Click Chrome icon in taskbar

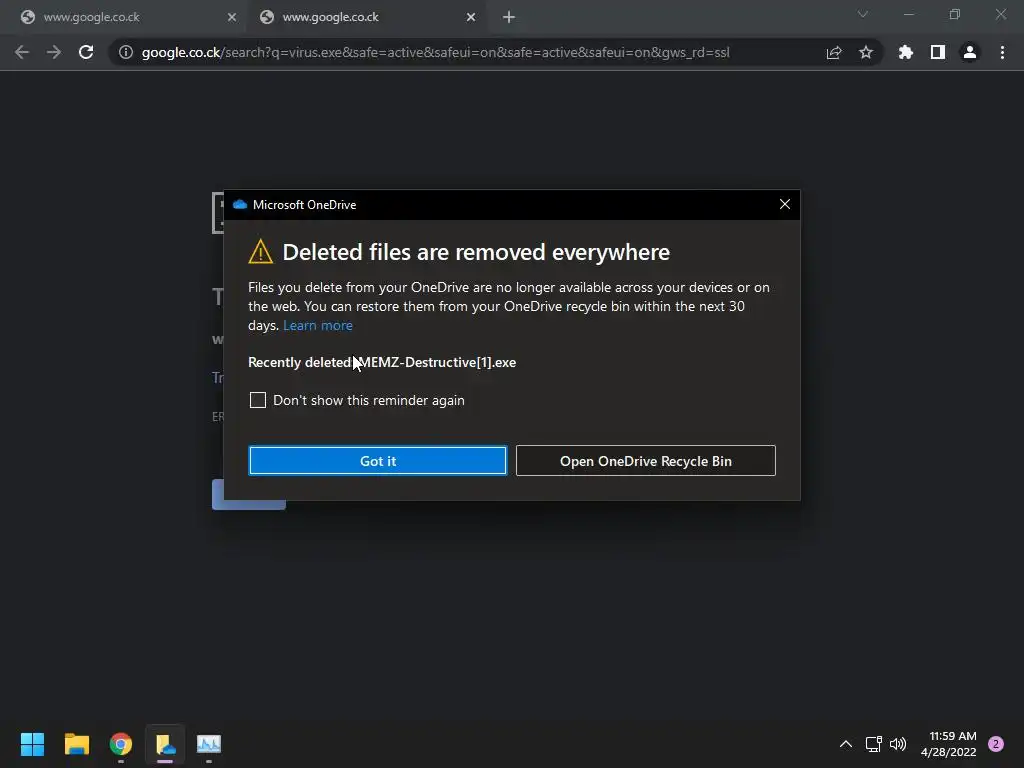[x=121, y=744]
